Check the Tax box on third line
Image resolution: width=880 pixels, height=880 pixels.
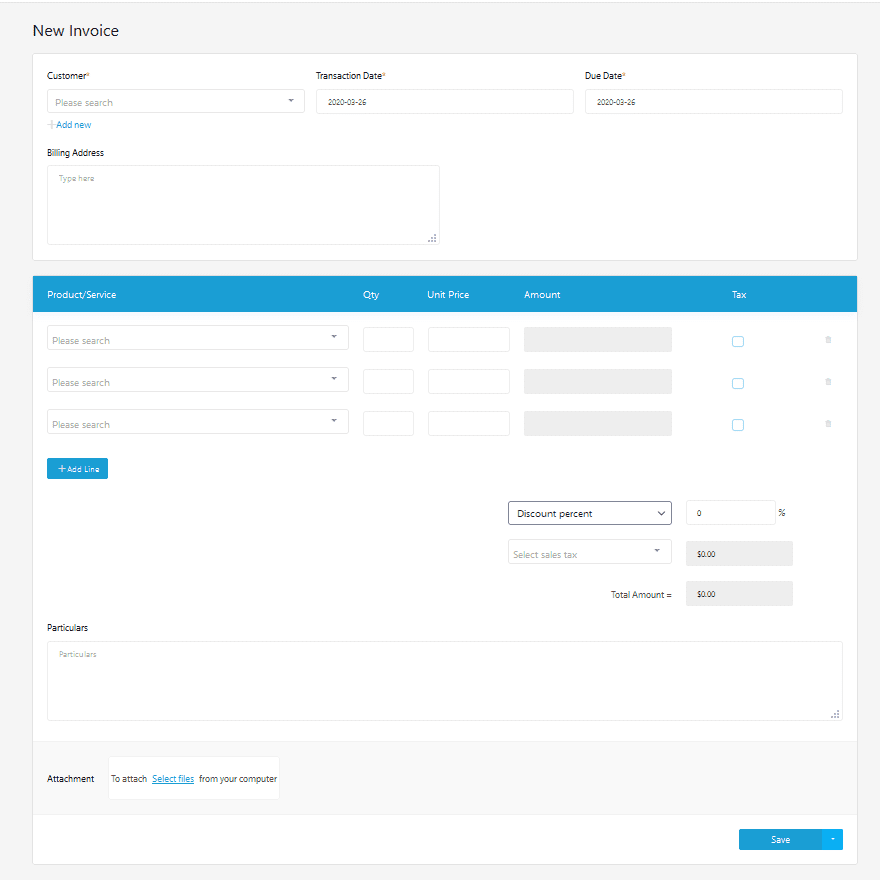(x=738, y=424)
